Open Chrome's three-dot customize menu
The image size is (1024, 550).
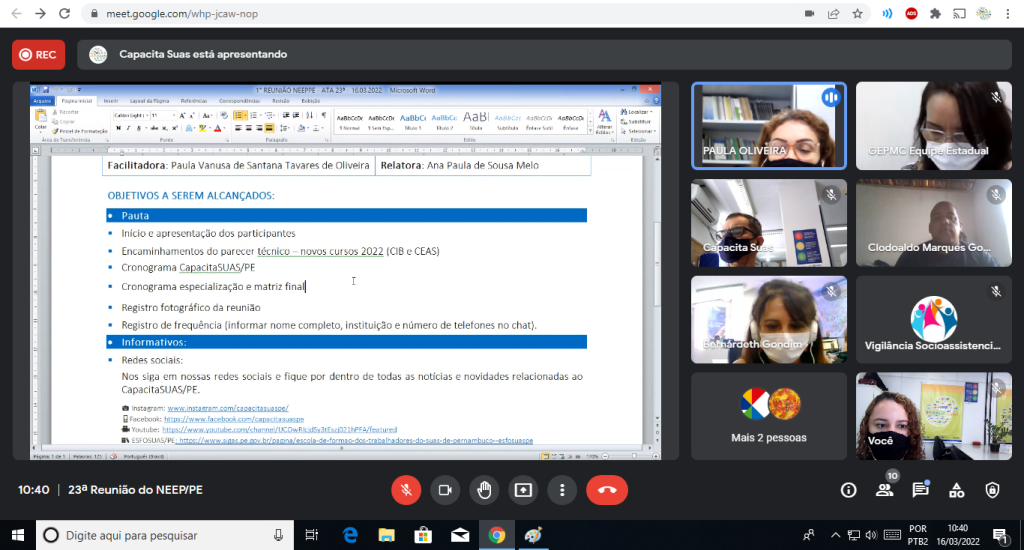coord(1009,14)
